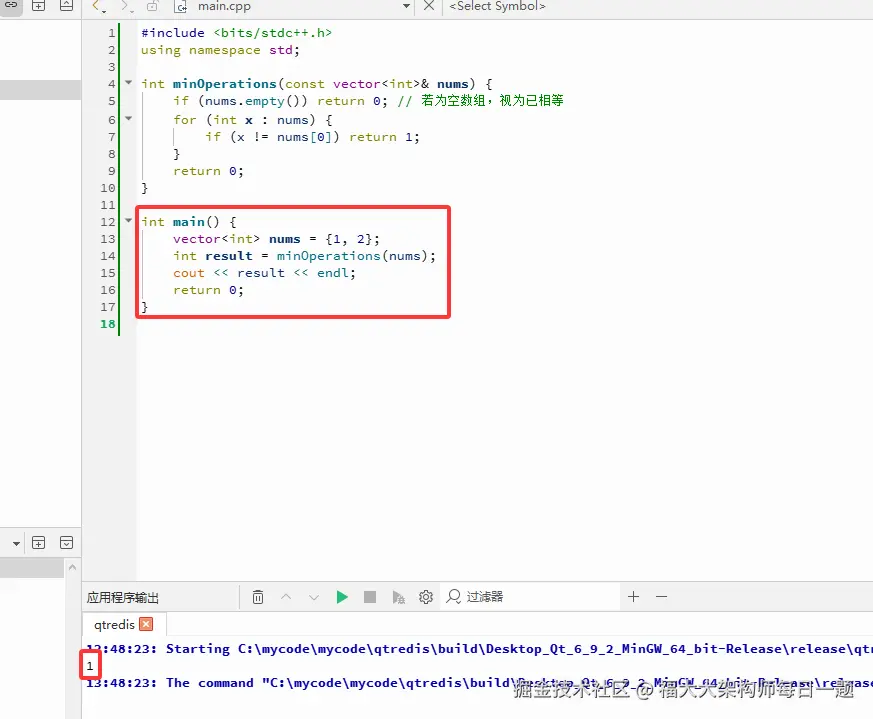
Task: Click 'int result = minOperations(nums);' line
Action: tap(304, 256)
